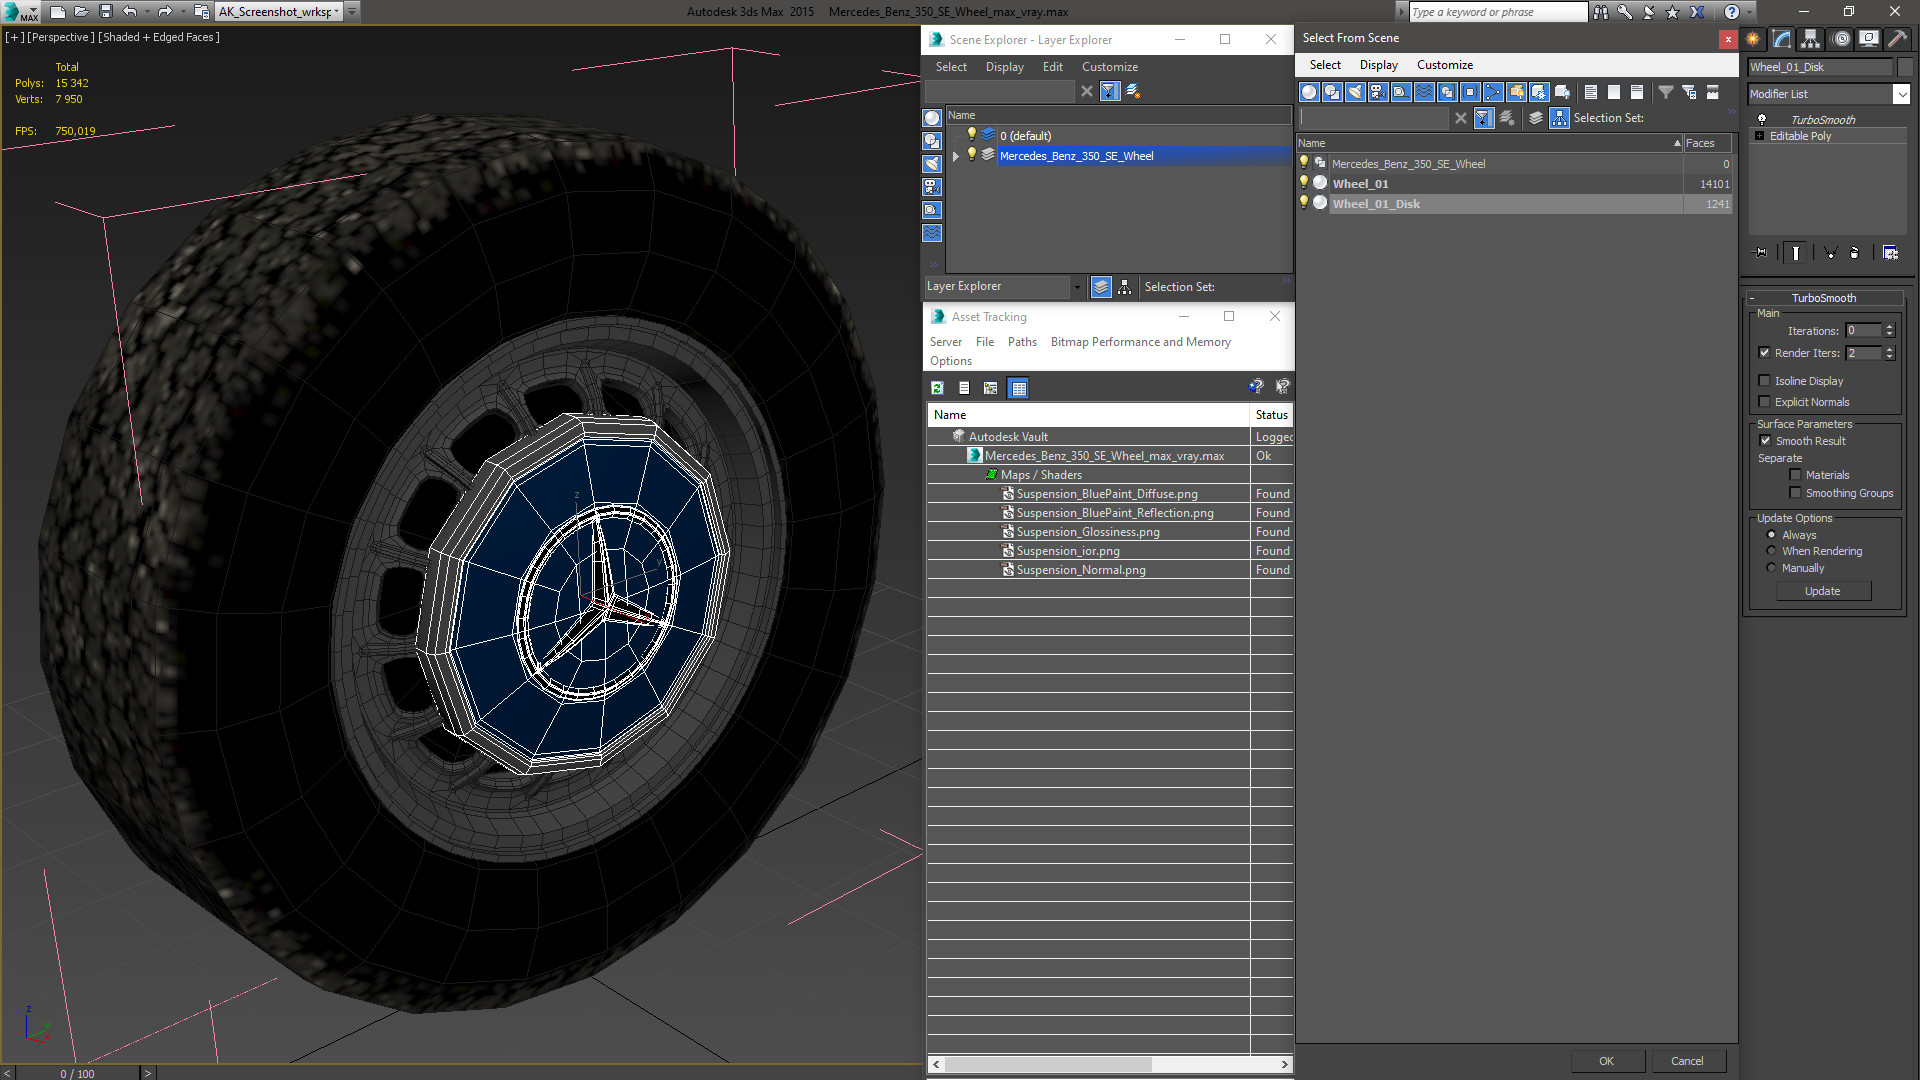Increase the Render Iters spinner value
The height and width of the screenshot is (1080, 1920).
point(1889,349)
